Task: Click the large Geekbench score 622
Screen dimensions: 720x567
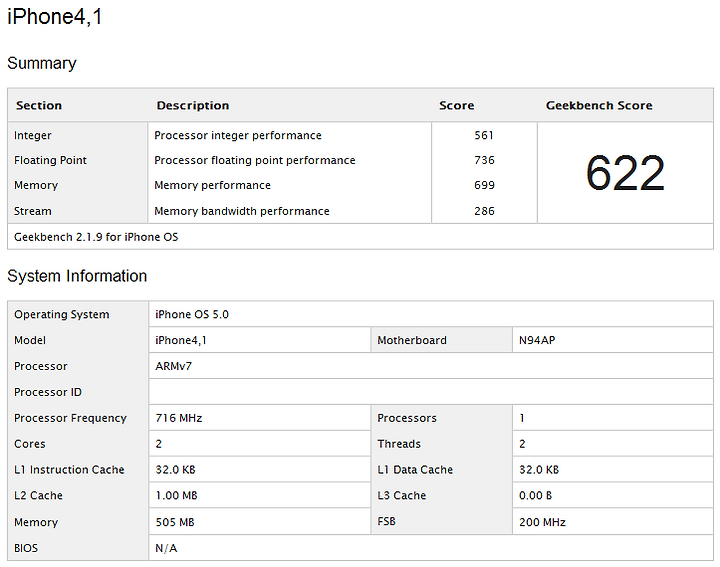Action: [625, 173]
